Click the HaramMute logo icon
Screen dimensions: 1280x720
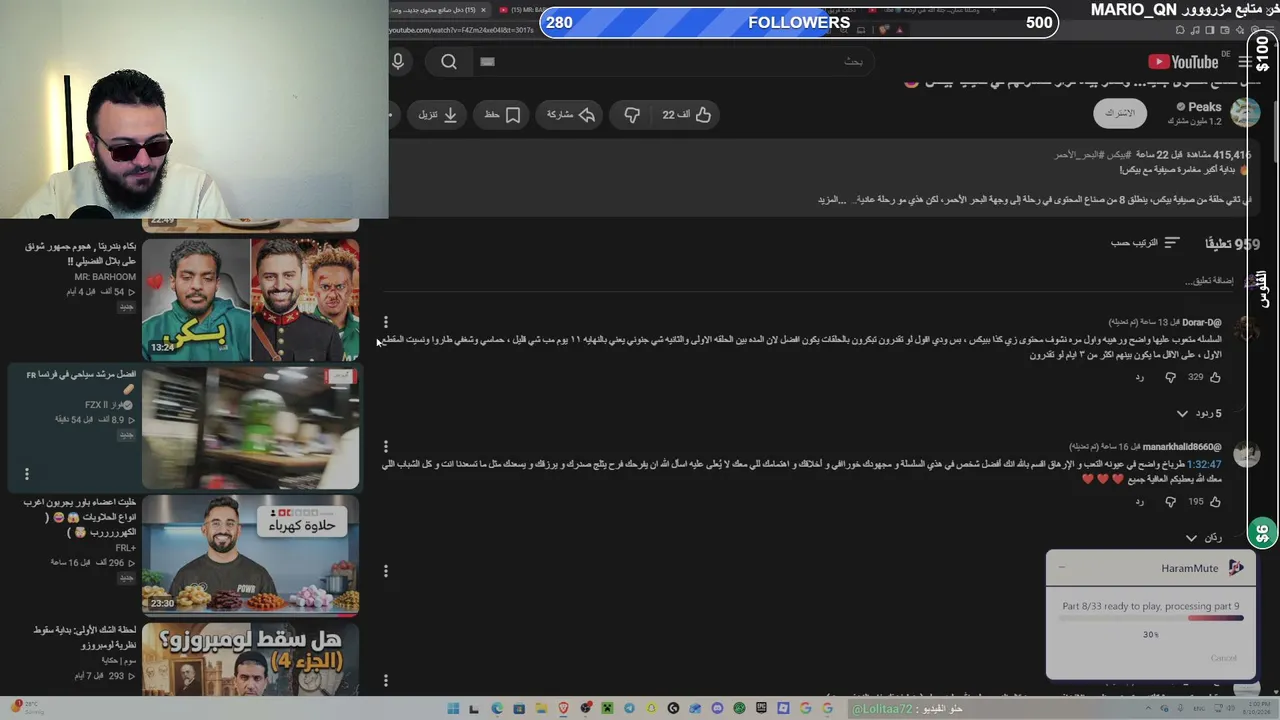(x=1236, y=568)
